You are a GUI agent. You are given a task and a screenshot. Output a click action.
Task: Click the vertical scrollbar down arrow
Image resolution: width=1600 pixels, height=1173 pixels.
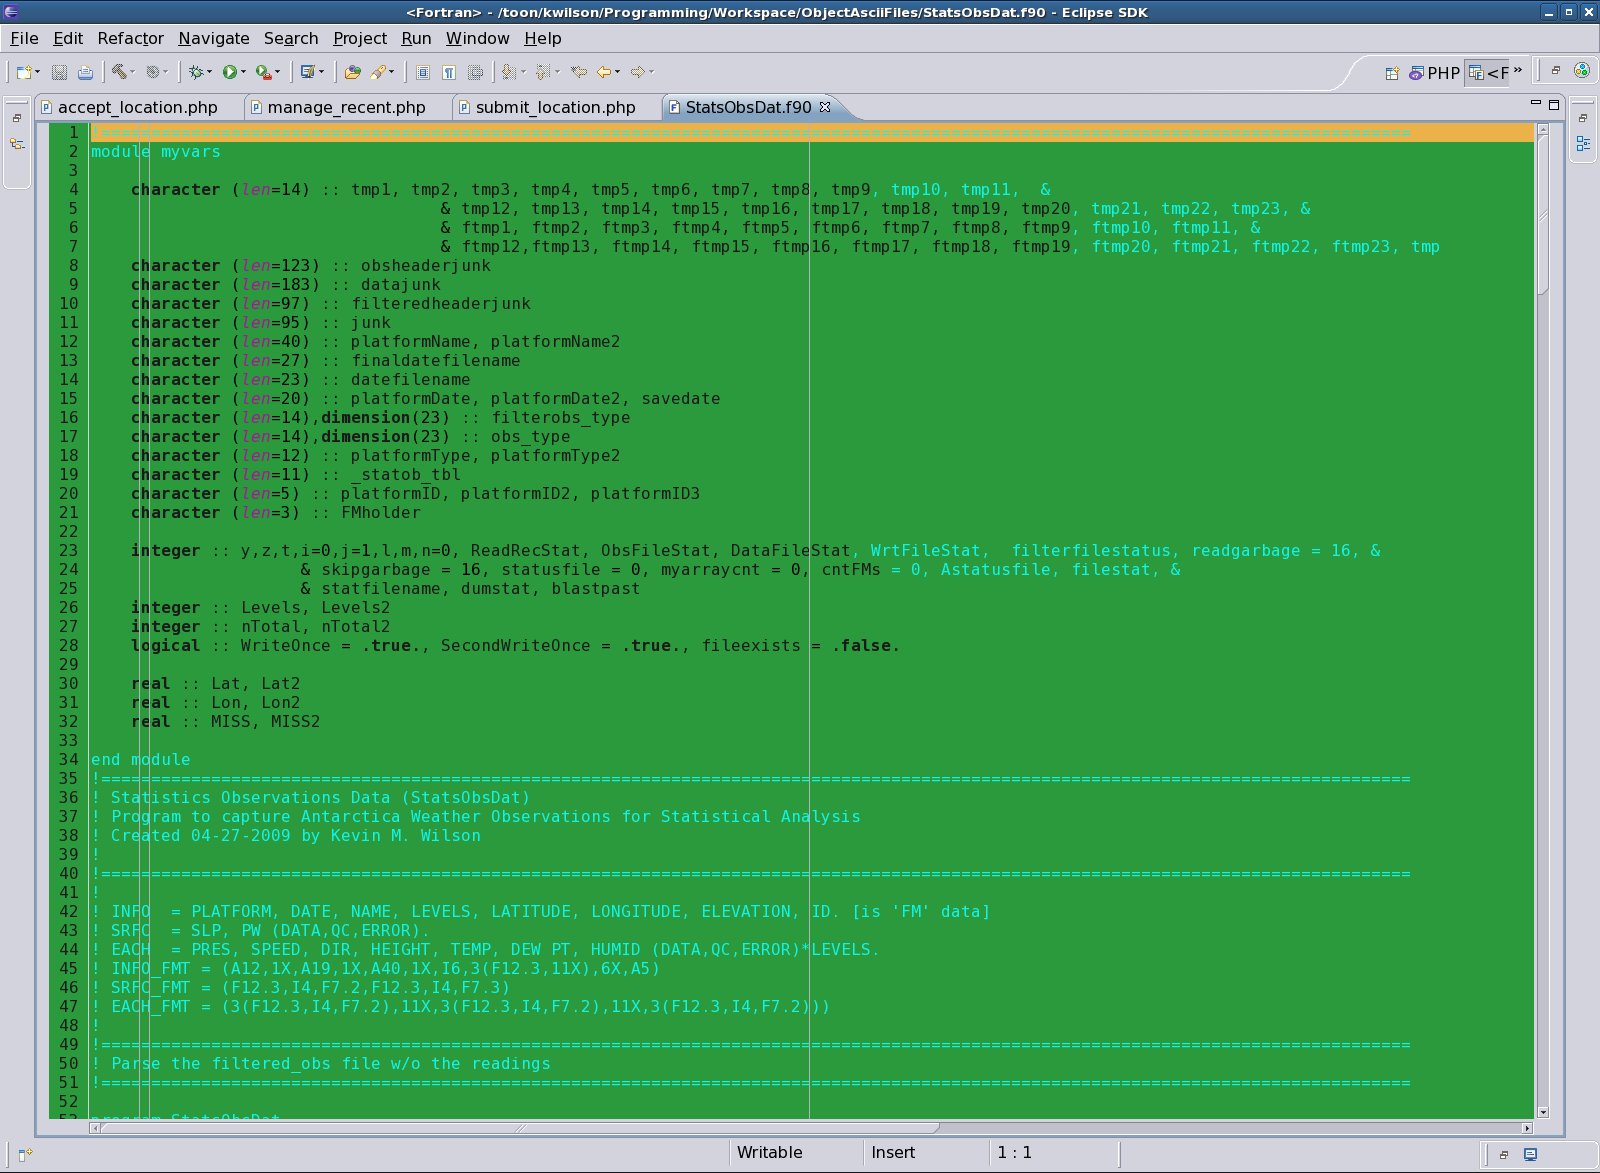[1543, 1112]
